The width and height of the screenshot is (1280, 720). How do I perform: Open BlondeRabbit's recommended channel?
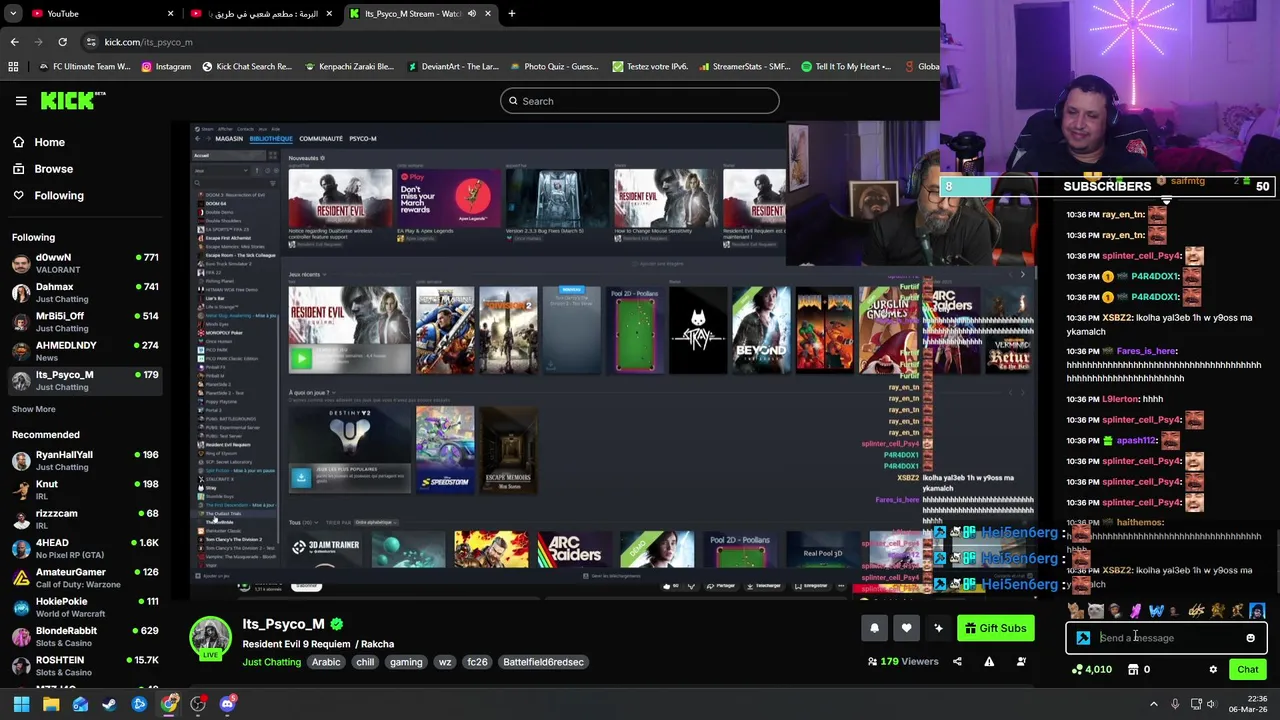[85, 636]
